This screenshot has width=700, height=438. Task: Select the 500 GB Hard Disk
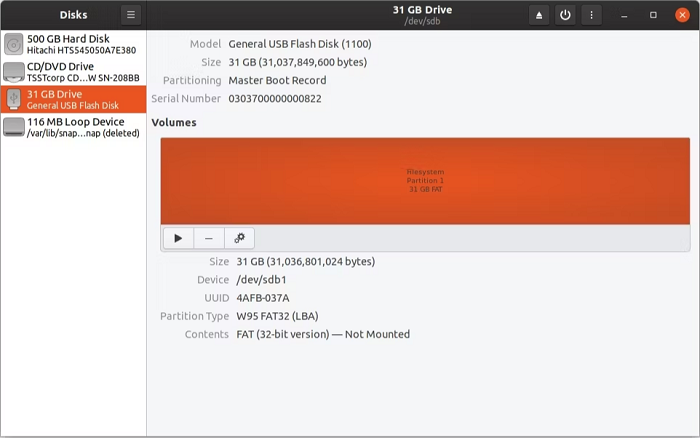[73, 44]
